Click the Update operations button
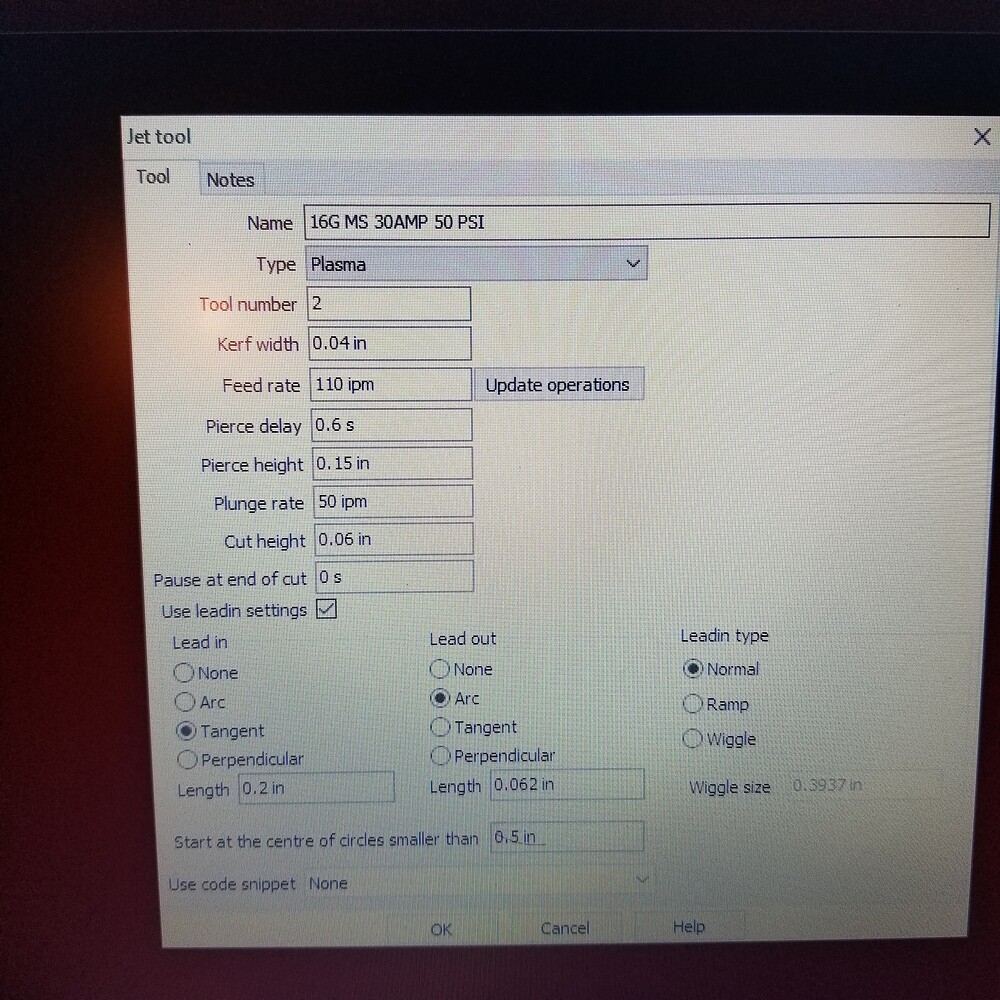Screen dimensions: 1000x1000 (x=557, y=385)
